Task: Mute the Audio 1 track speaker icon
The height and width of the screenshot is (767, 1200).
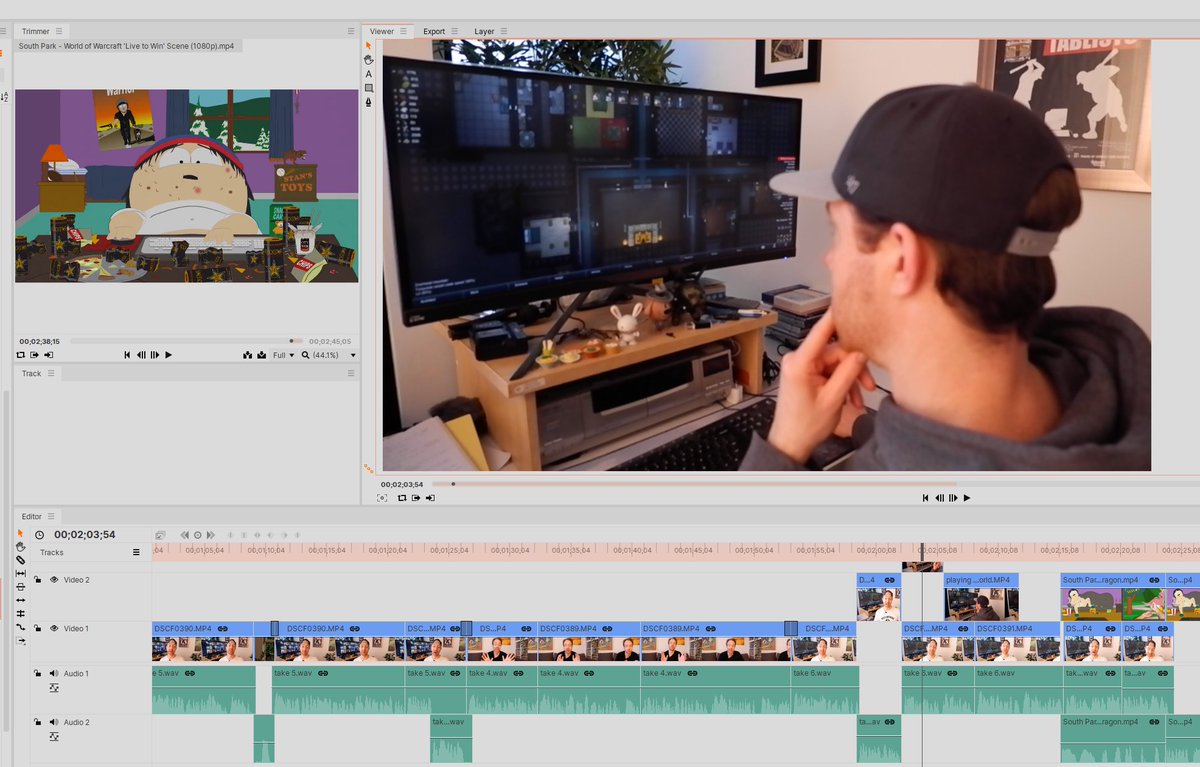Action: pos(54,672)
